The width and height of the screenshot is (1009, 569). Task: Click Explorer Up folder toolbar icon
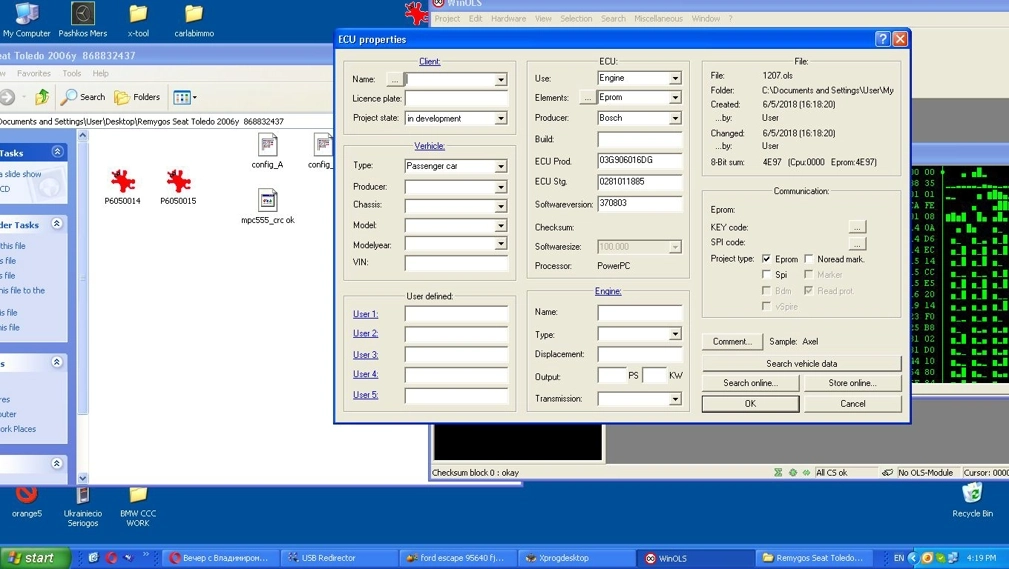tap(42, 97)
